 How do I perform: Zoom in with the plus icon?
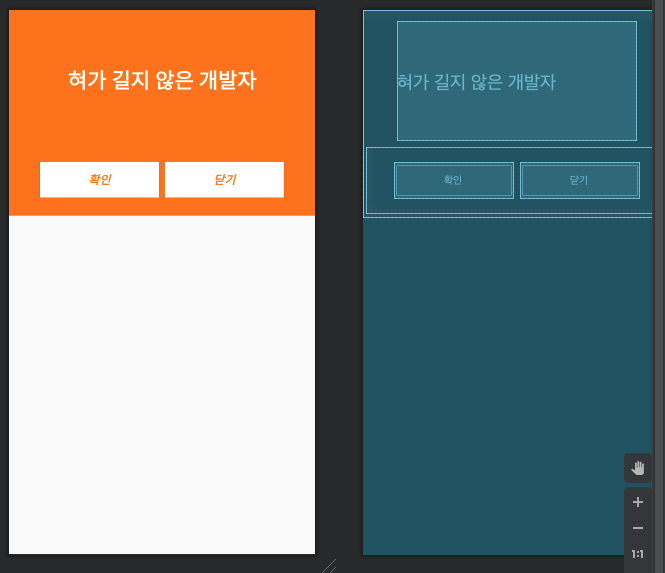637,502
